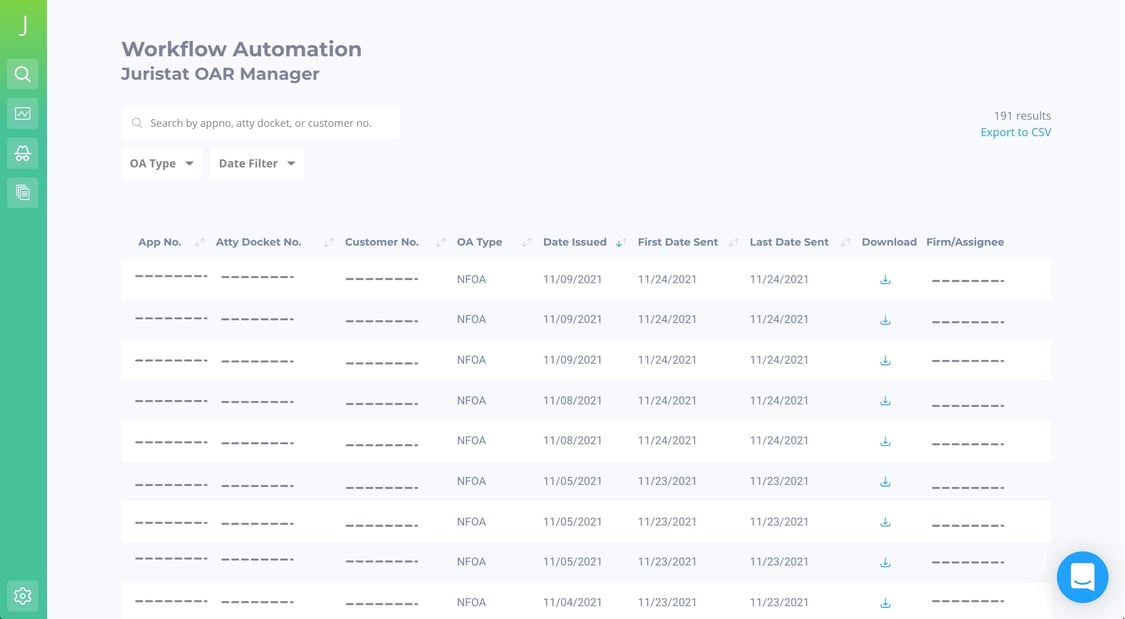1125x619 pixels.
Task: Toggle sorting on the Date Issued column
Action: 621,241
